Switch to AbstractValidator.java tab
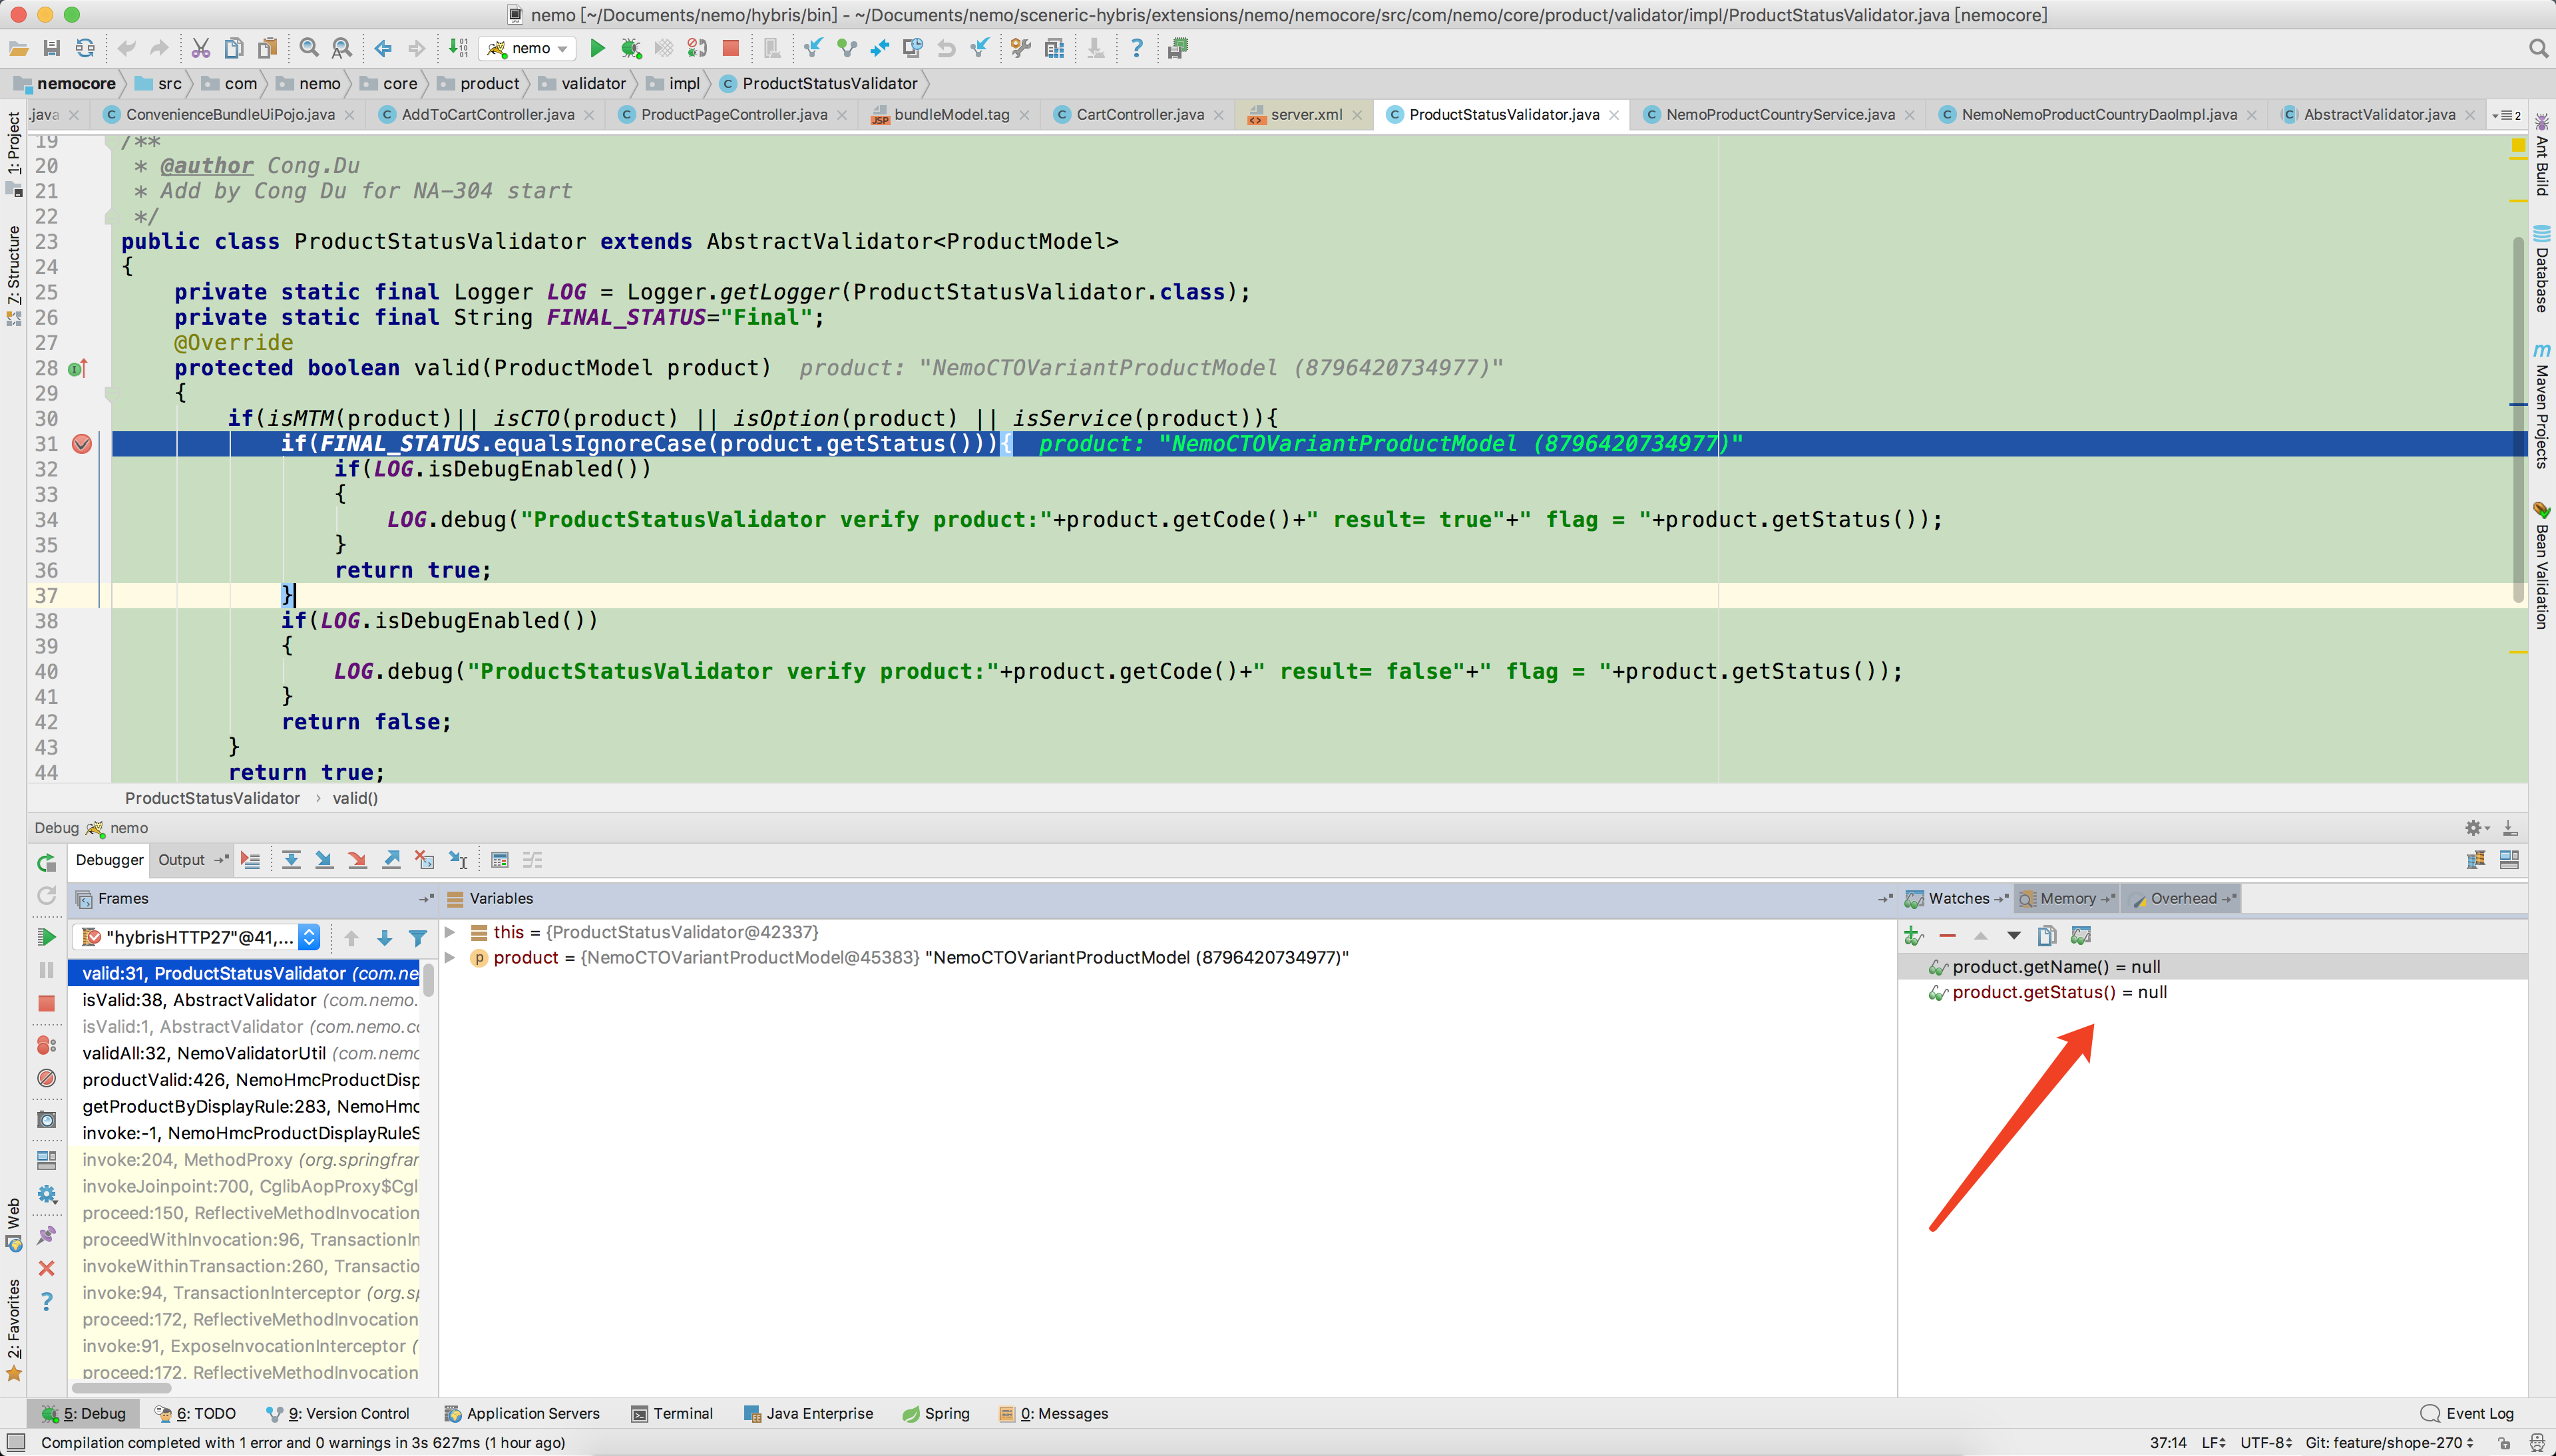The image size is (2556, 1456). point(2379,115)
